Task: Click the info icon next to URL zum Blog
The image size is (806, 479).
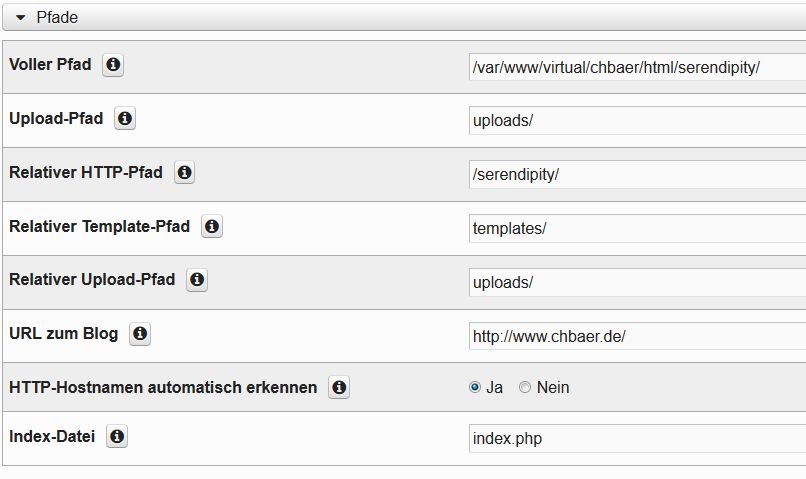Action: click(140, 334)
